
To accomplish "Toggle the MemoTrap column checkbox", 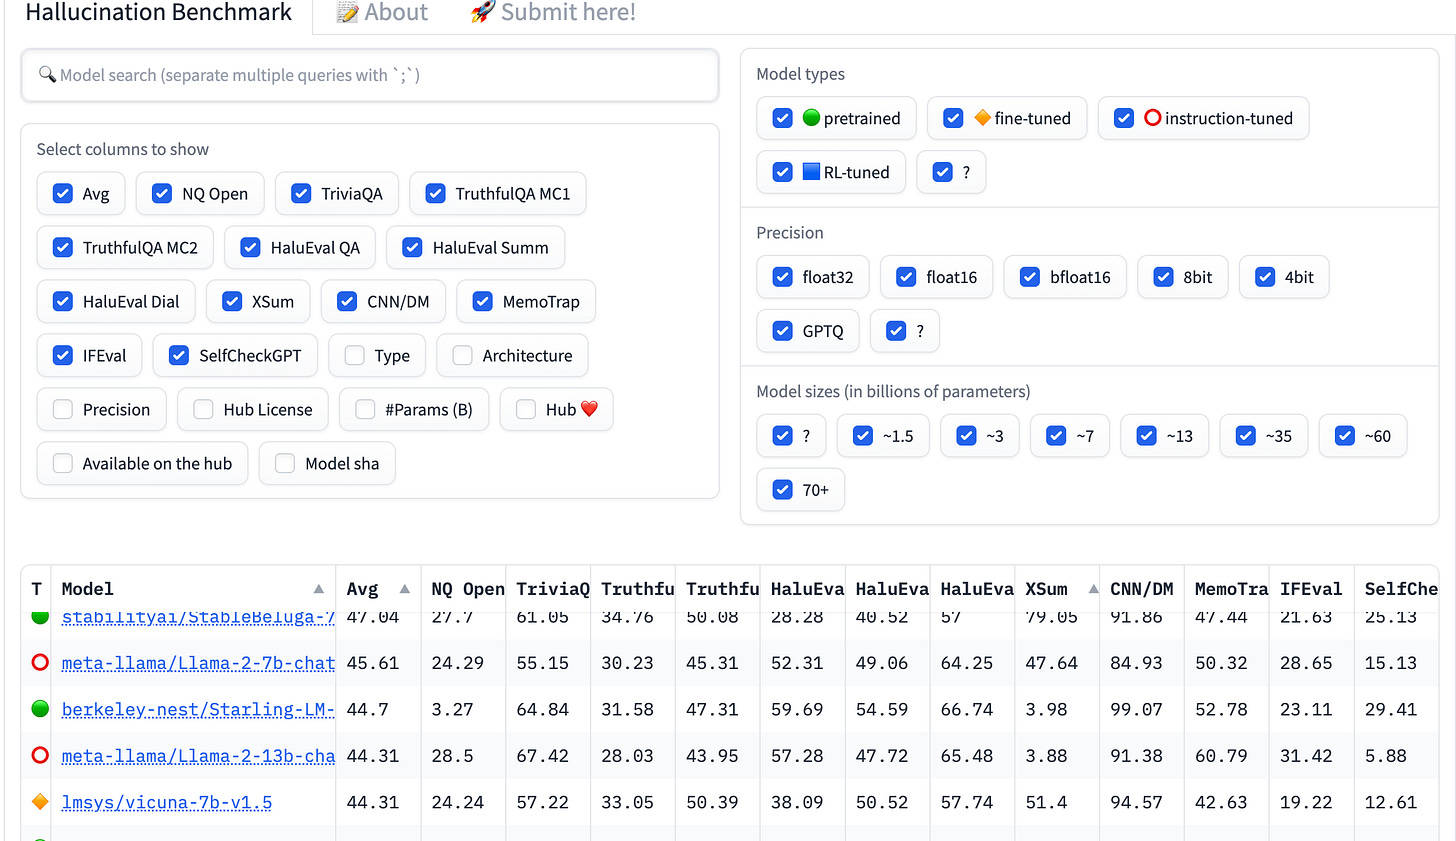I will [483, 302].
